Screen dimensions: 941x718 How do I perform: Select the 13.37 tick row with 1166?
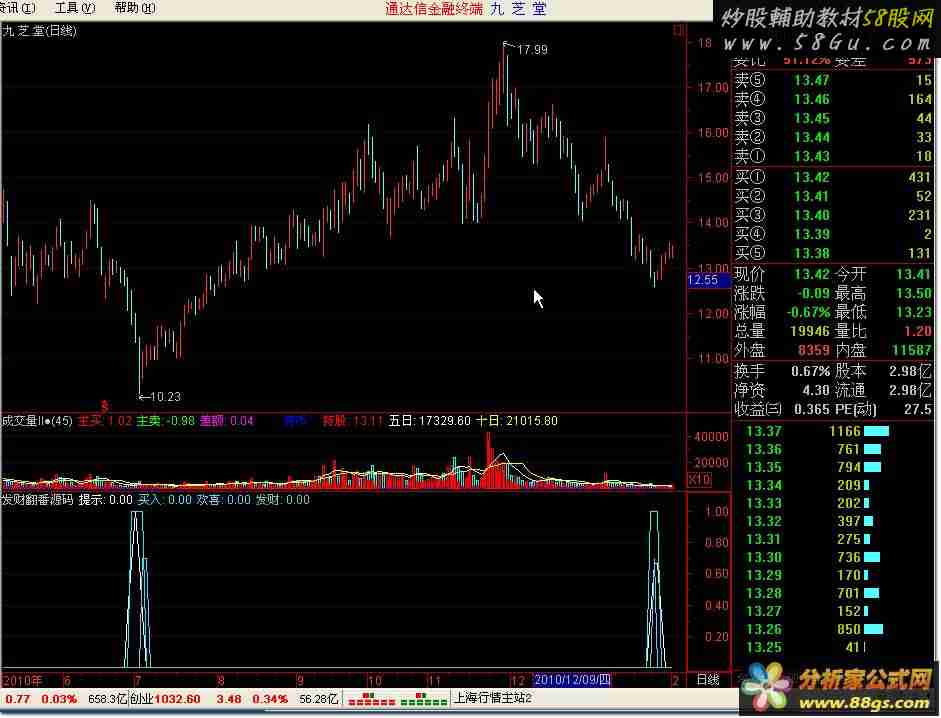817,431
